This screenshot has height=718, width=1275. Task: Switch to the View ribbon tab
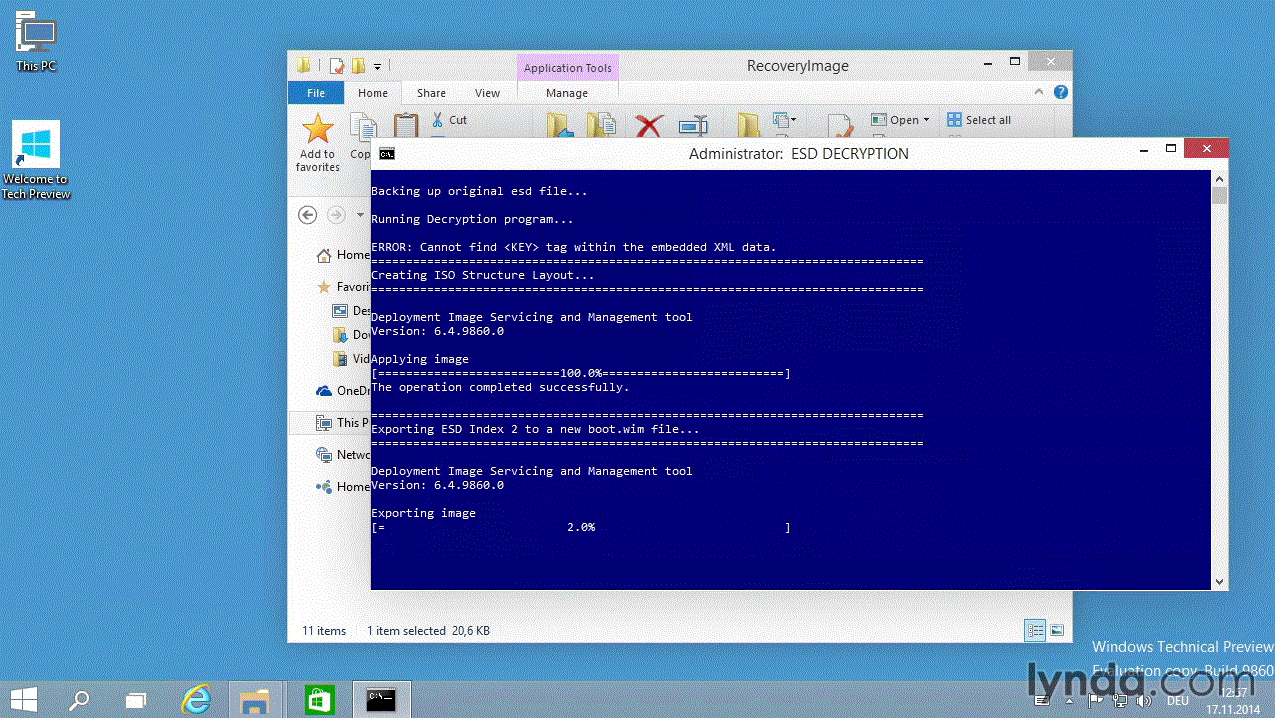tap(487, 93)
